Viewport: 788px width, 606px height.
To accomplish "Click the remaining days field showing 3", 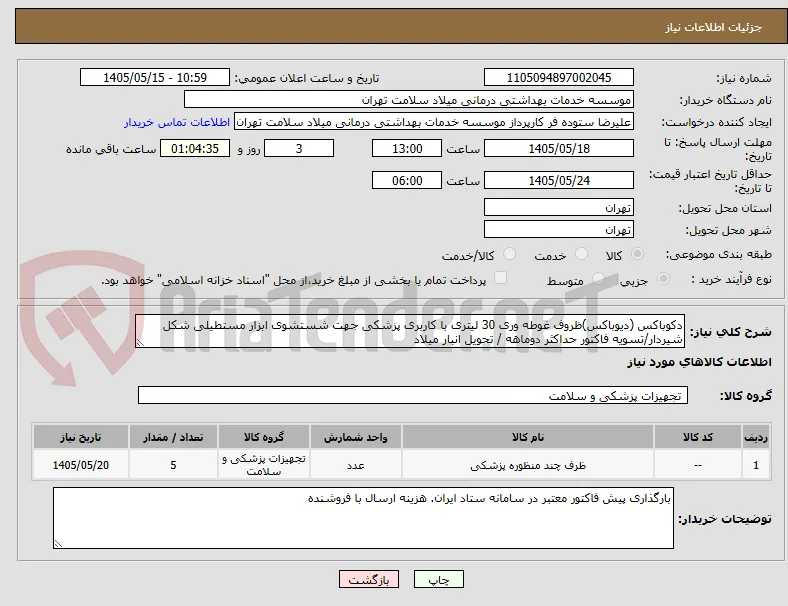I will pos(299,149).
